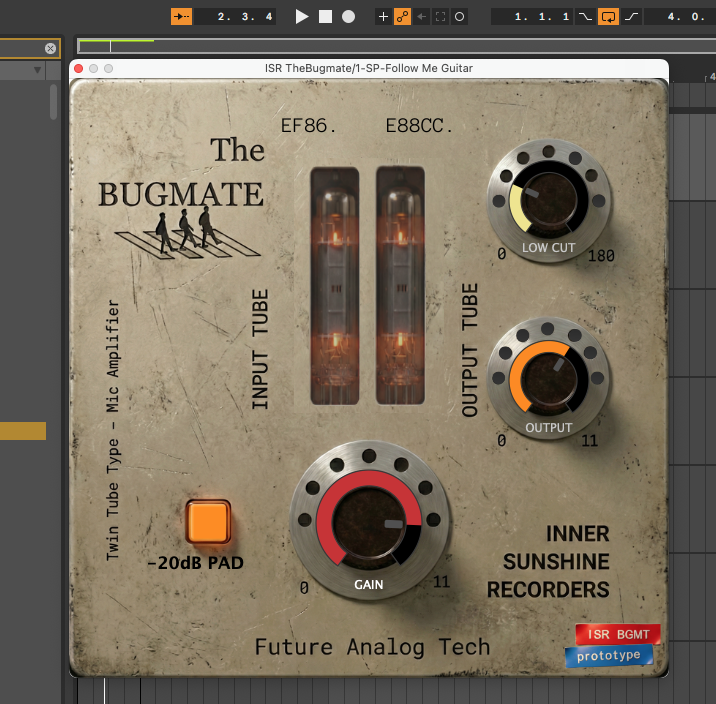
Task: Click the loop length field 4. 0.
Action: click(x=680, y=17)
